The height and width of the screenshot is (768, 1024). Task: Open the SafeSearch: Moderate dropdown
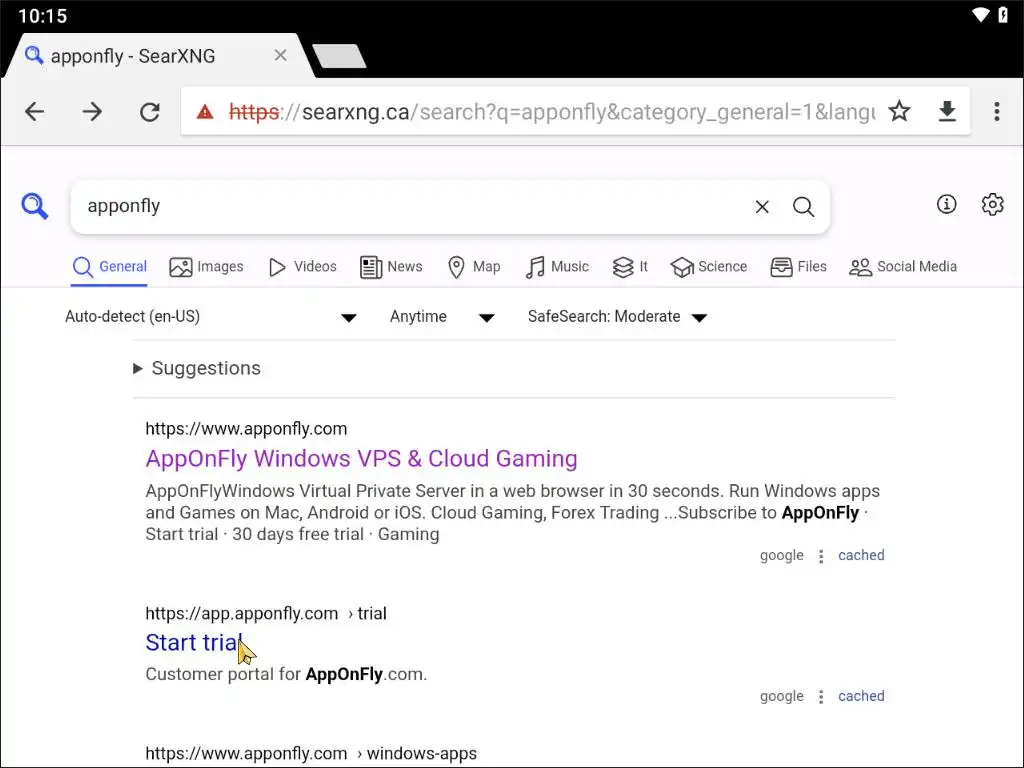click(617, 317)
